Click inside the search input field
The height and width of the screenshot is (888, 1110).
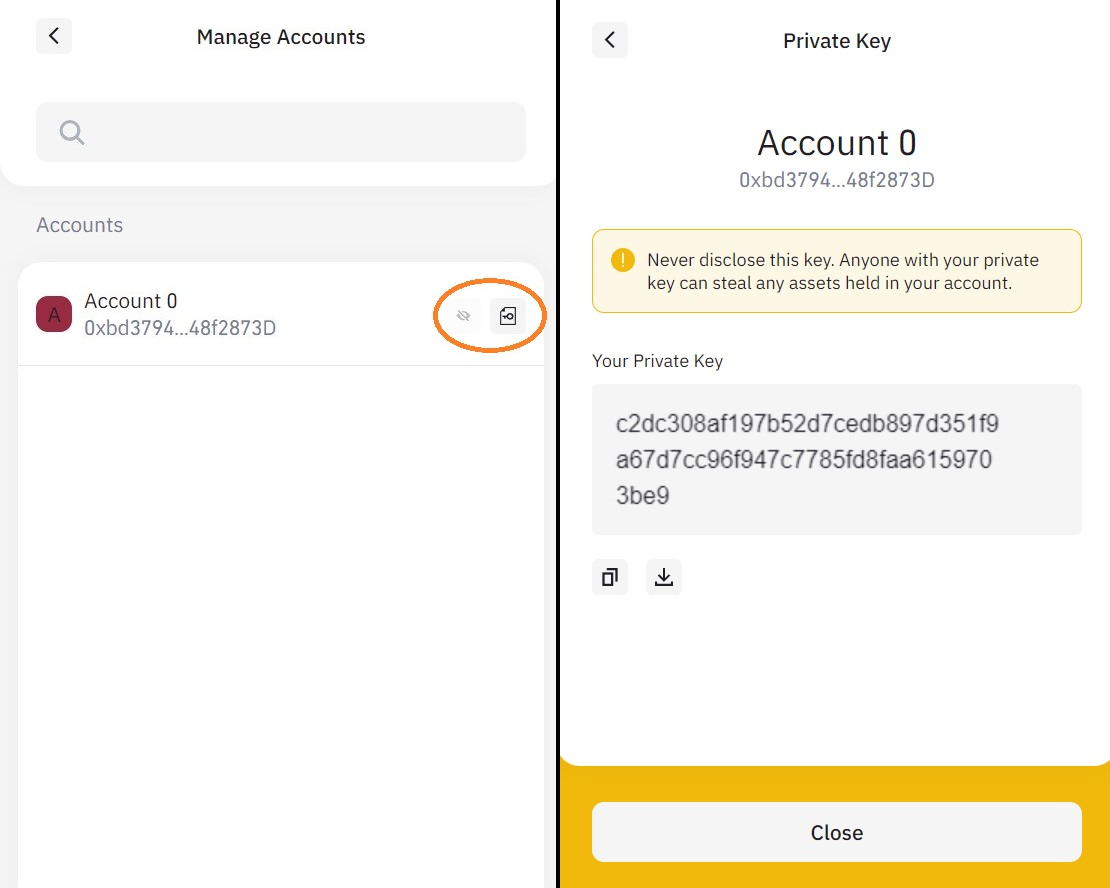pos(280,131)
